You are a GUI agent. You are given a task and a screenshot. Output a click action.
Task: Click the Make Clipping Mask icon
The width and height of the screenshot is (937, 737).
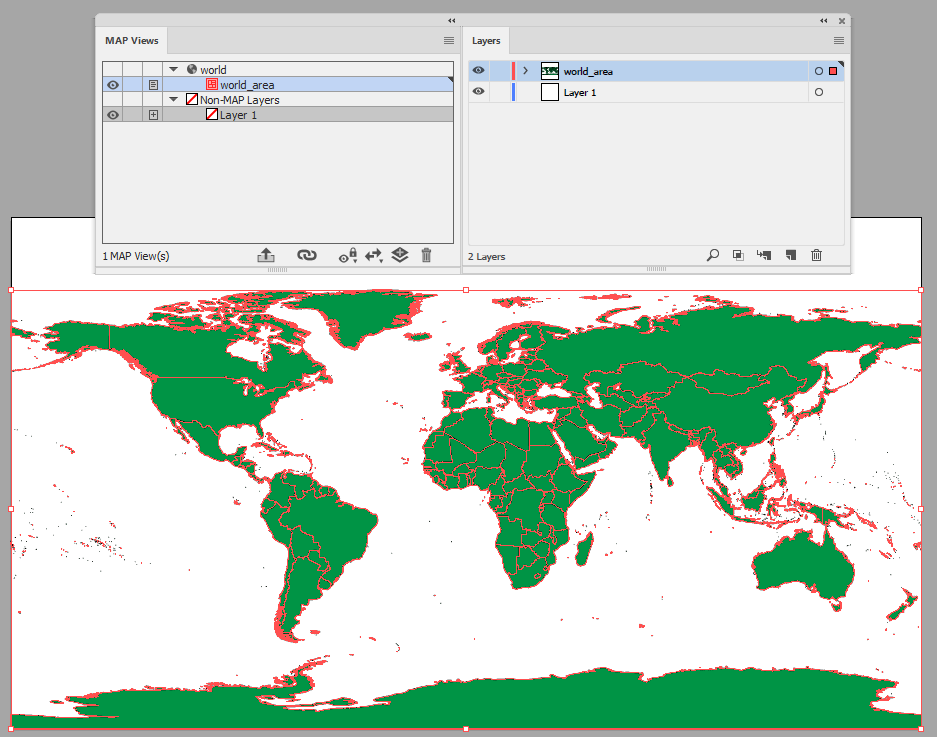pyautogui.click(x=738, y=255)
